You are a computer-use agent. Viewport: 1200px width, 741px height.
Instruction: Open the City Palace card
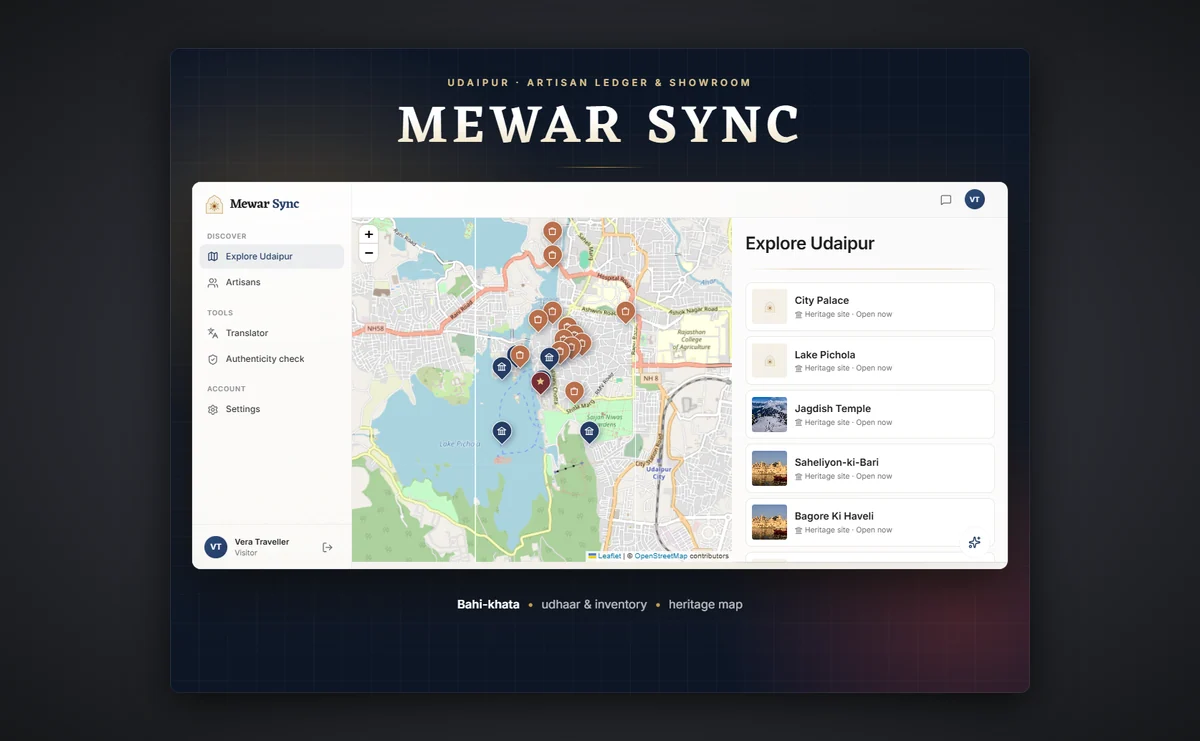pyautogui.click(x=870, y=307)
